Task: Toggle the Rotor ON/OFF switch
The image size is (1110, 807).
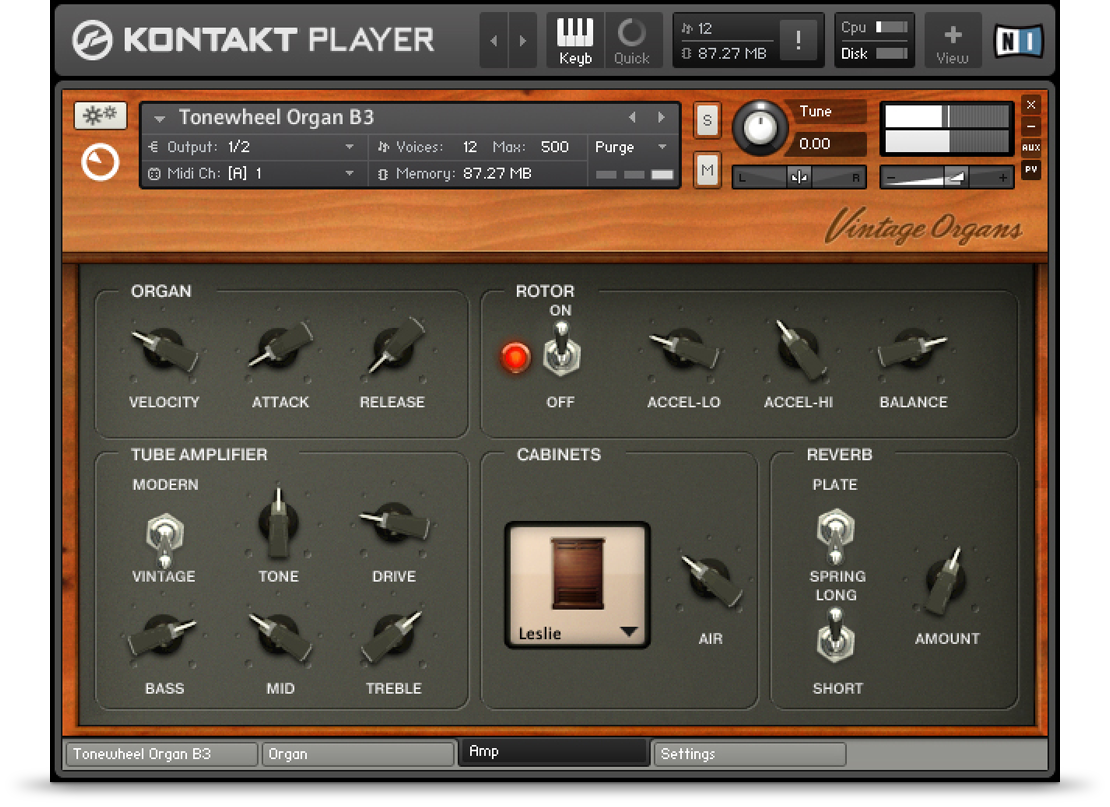Action: (x=561, y=350)
